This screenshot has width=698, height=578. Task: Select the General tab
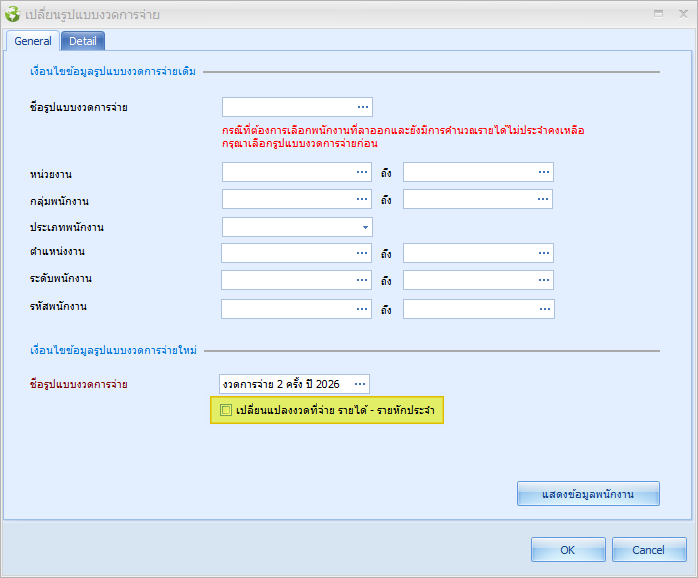click(33, 41)
